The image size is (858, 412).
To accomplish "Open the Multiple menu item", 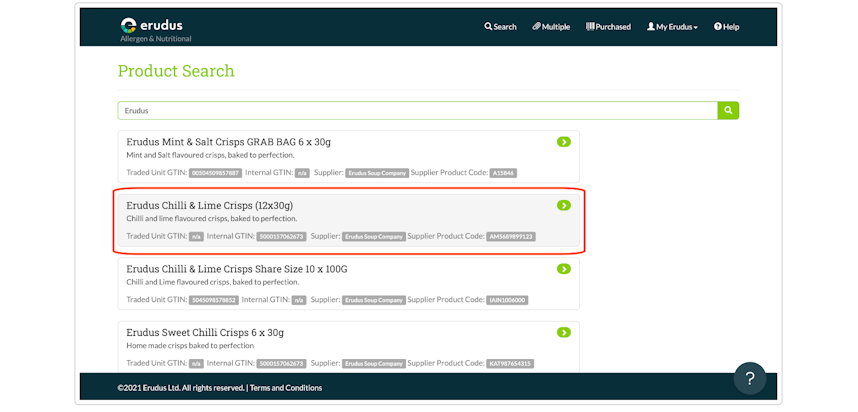I will coord(551,27).
